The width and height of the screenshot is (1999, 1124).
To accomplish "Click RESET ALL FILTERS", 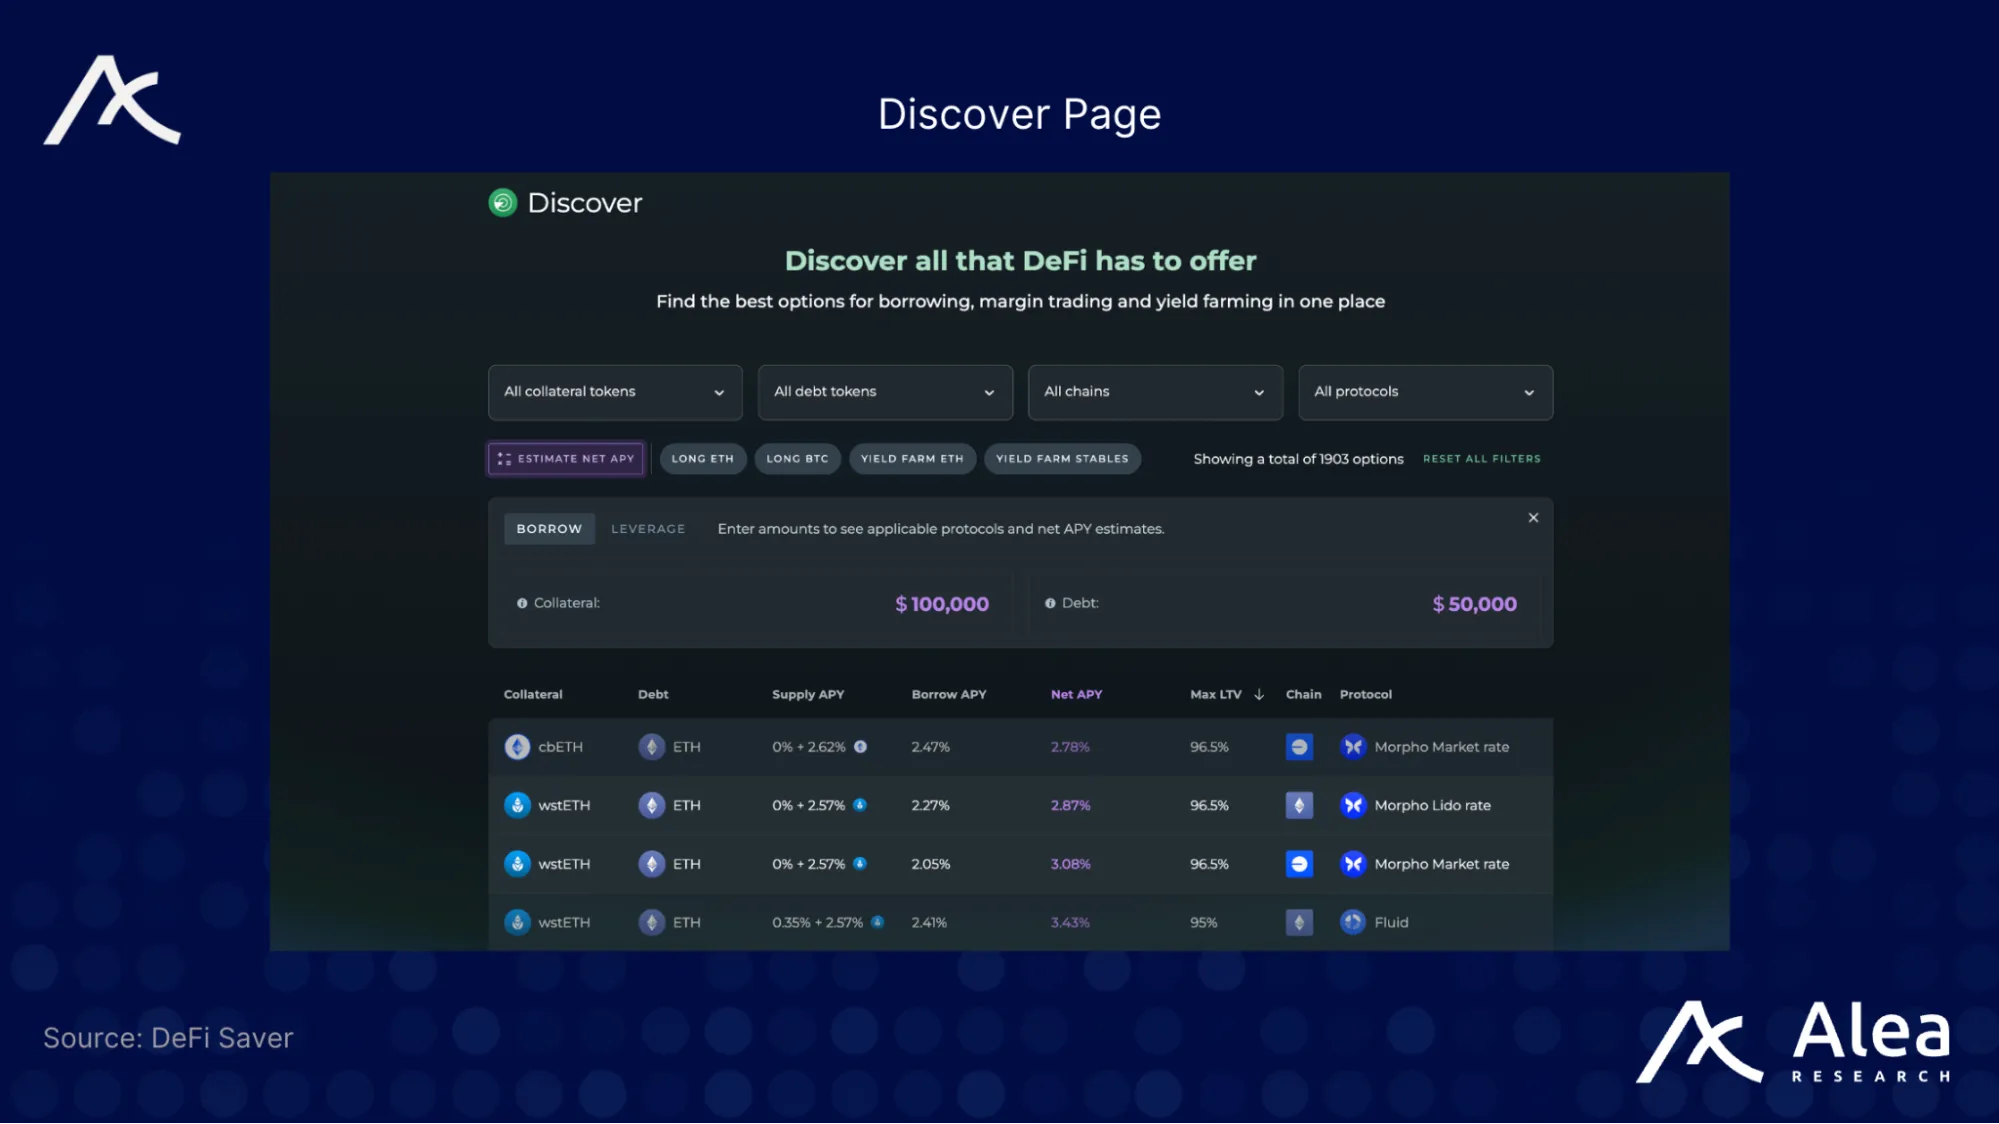I will (1481, 458).
